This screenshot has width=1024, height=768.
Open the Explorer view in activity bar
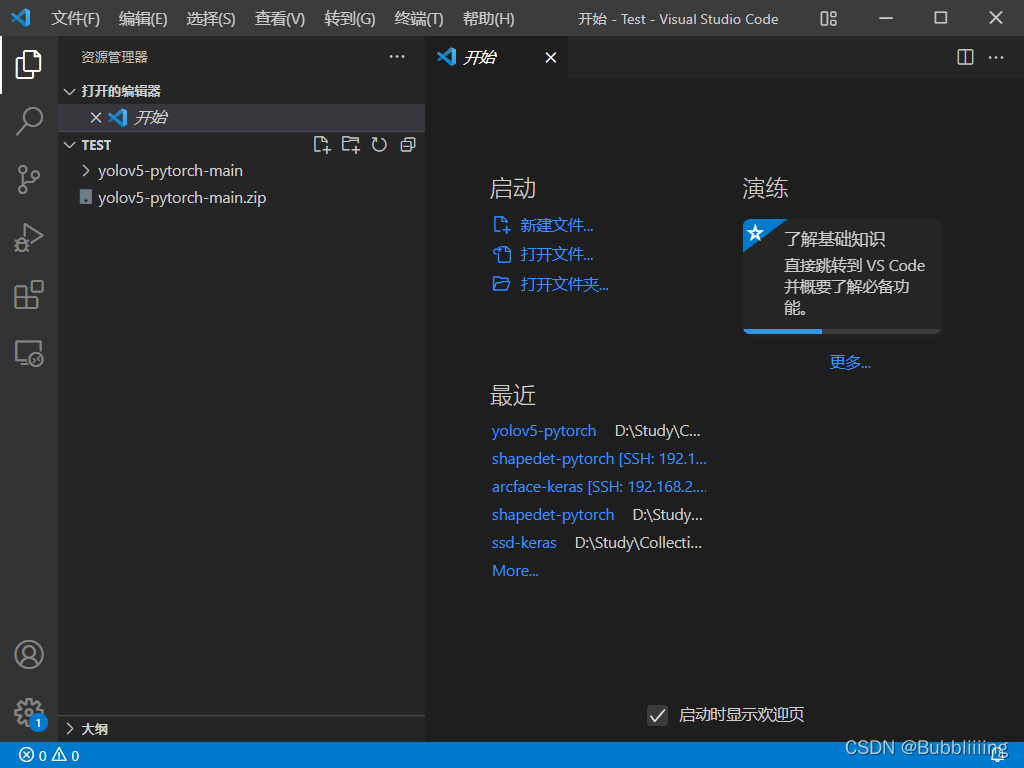point(29,64)
